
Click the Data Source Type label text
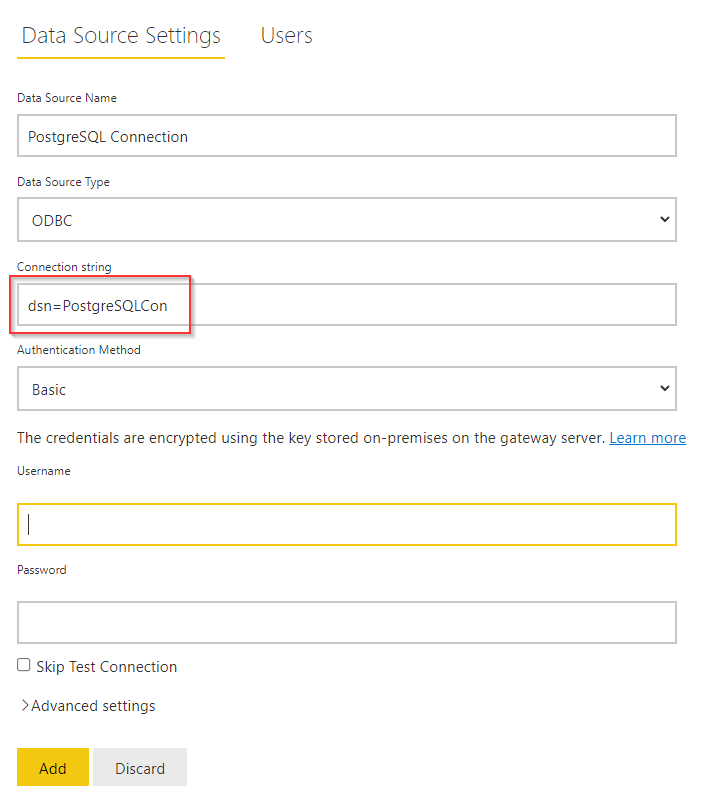pyautogui.click(x=63, y=182)
